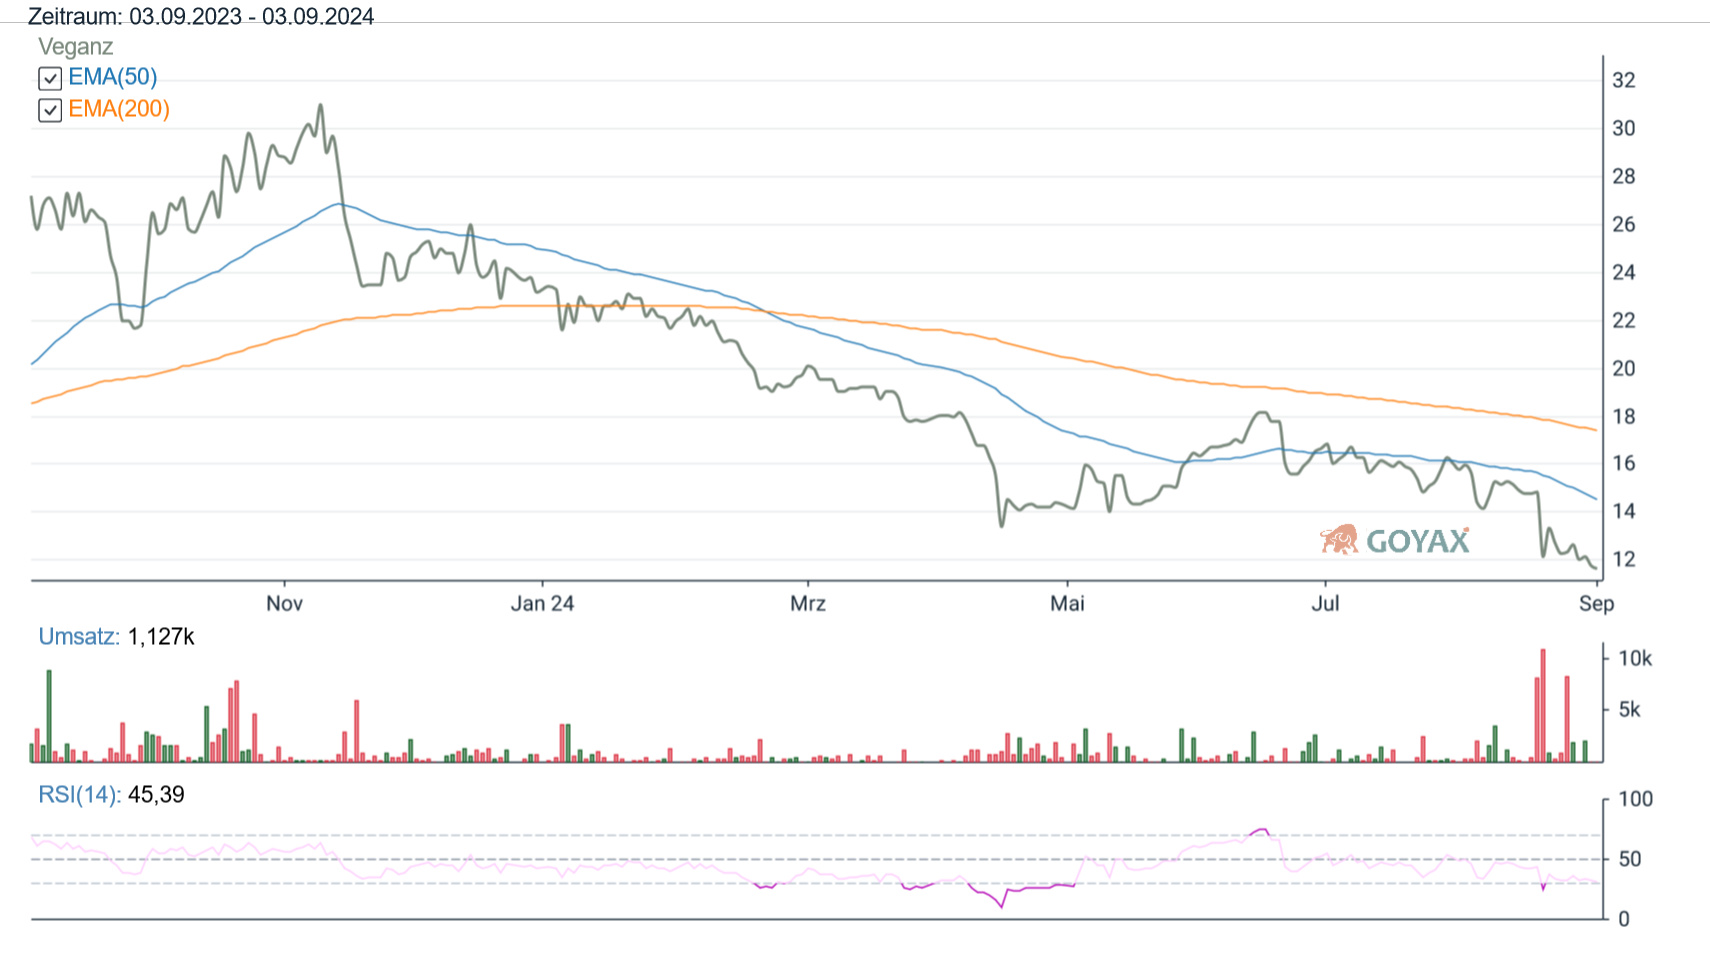
Task: Click the Mrz x-axis label
Action: tap(808, 603)
